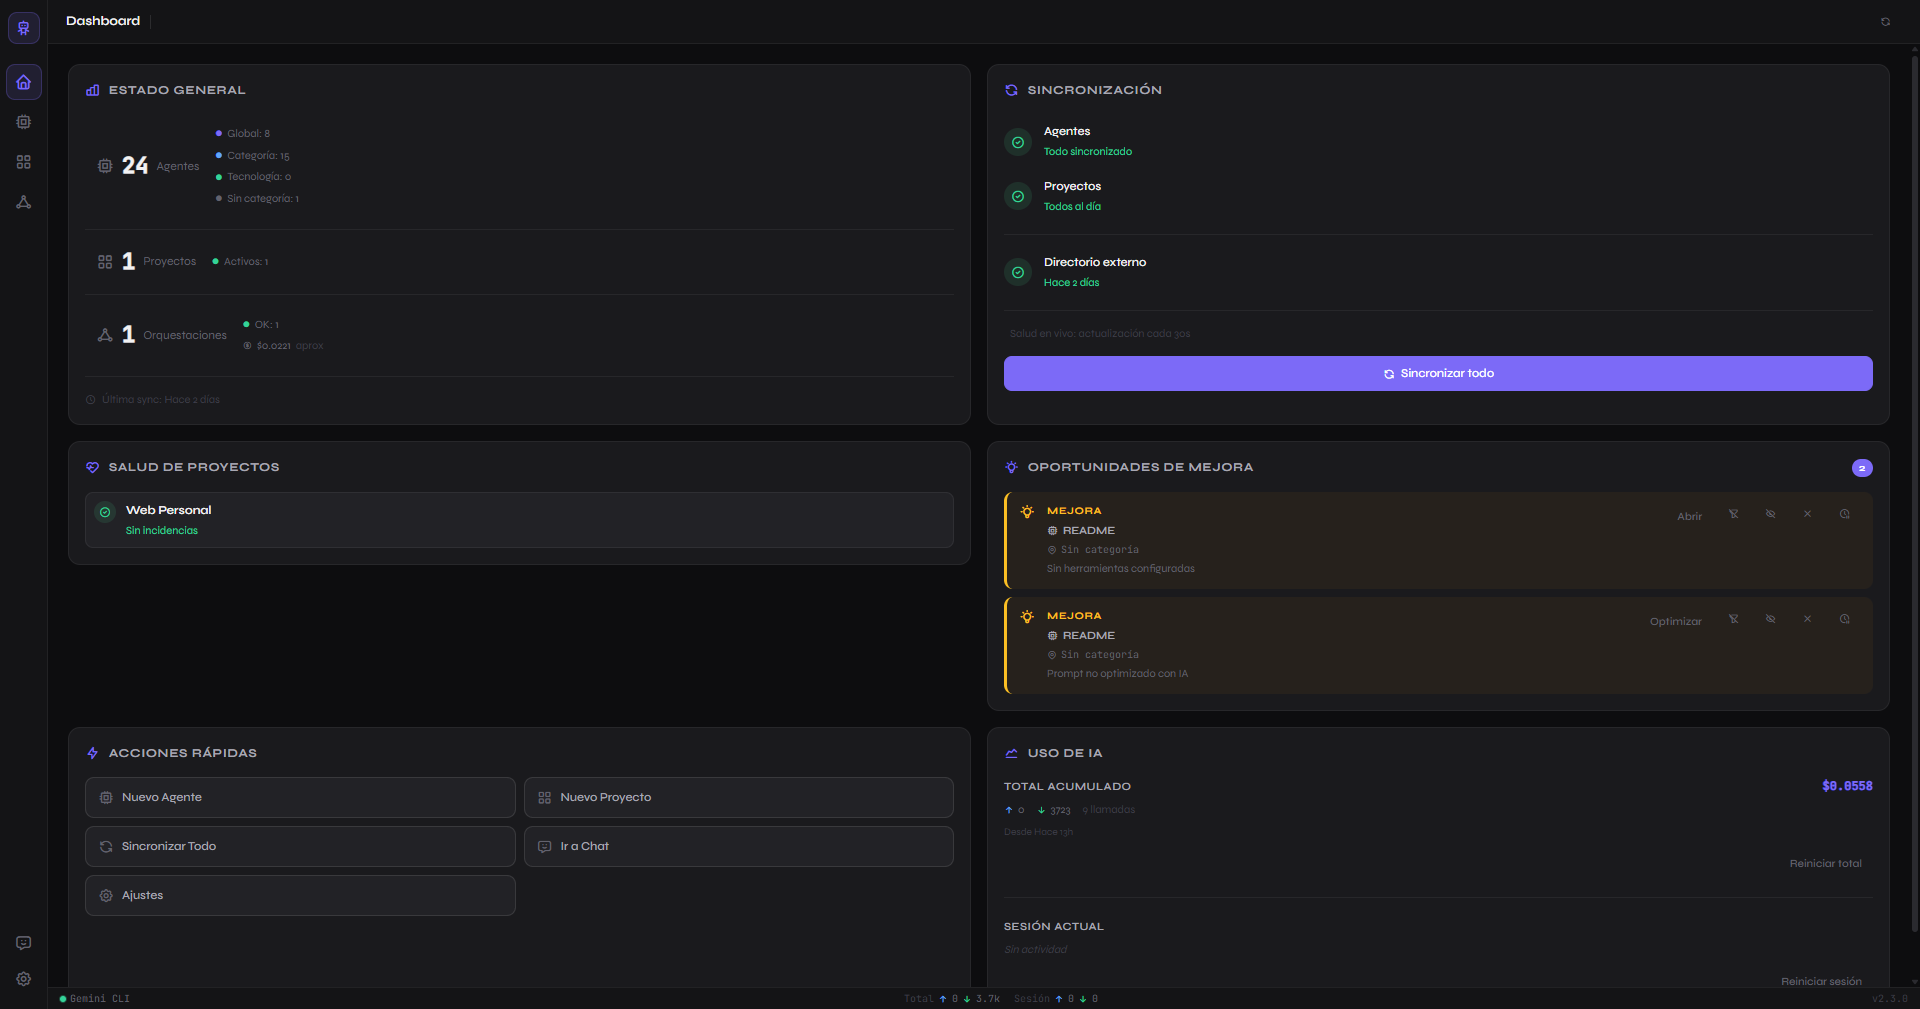
Task: Dismiss the Optimizar Mejora card with X
Action: (1807, 619)
